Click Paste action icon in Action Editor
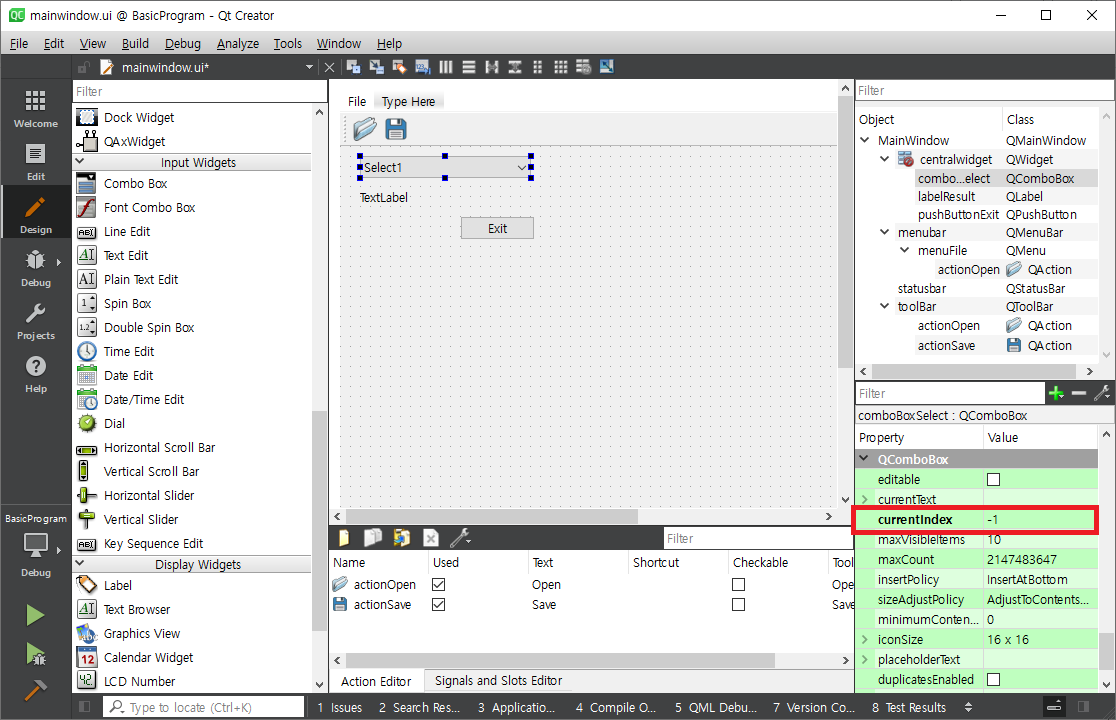 [x=401, y=538]
